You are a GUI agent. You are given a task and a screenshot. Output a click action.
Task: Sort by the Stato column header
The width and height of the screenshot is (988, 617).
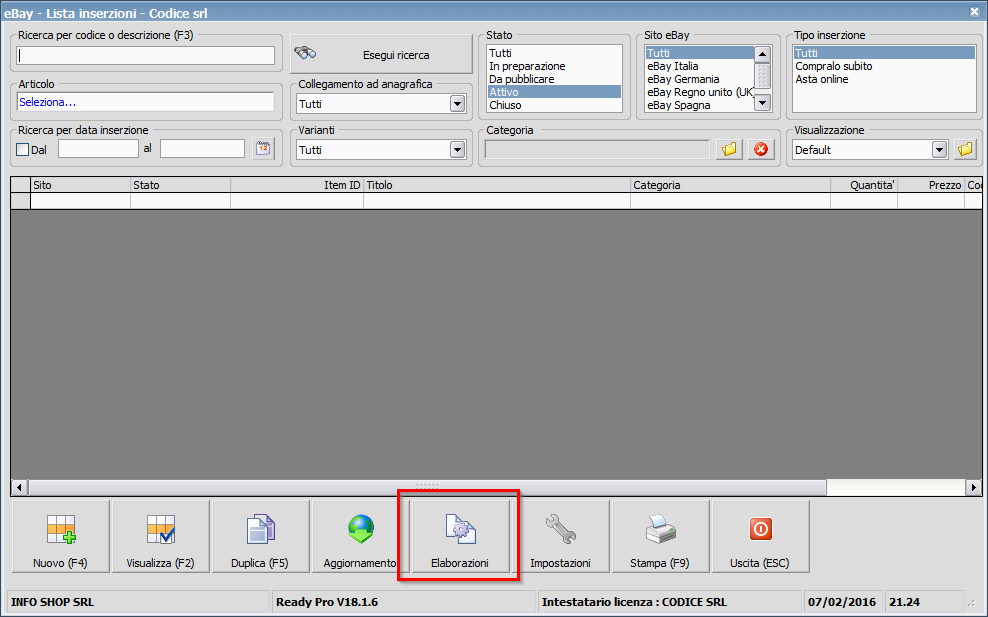pos(181,185)
